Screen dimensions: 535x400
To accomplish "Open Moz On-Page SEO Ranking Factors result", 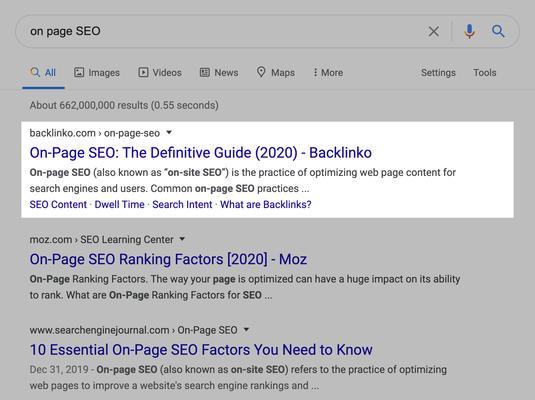I will [168, 259].
